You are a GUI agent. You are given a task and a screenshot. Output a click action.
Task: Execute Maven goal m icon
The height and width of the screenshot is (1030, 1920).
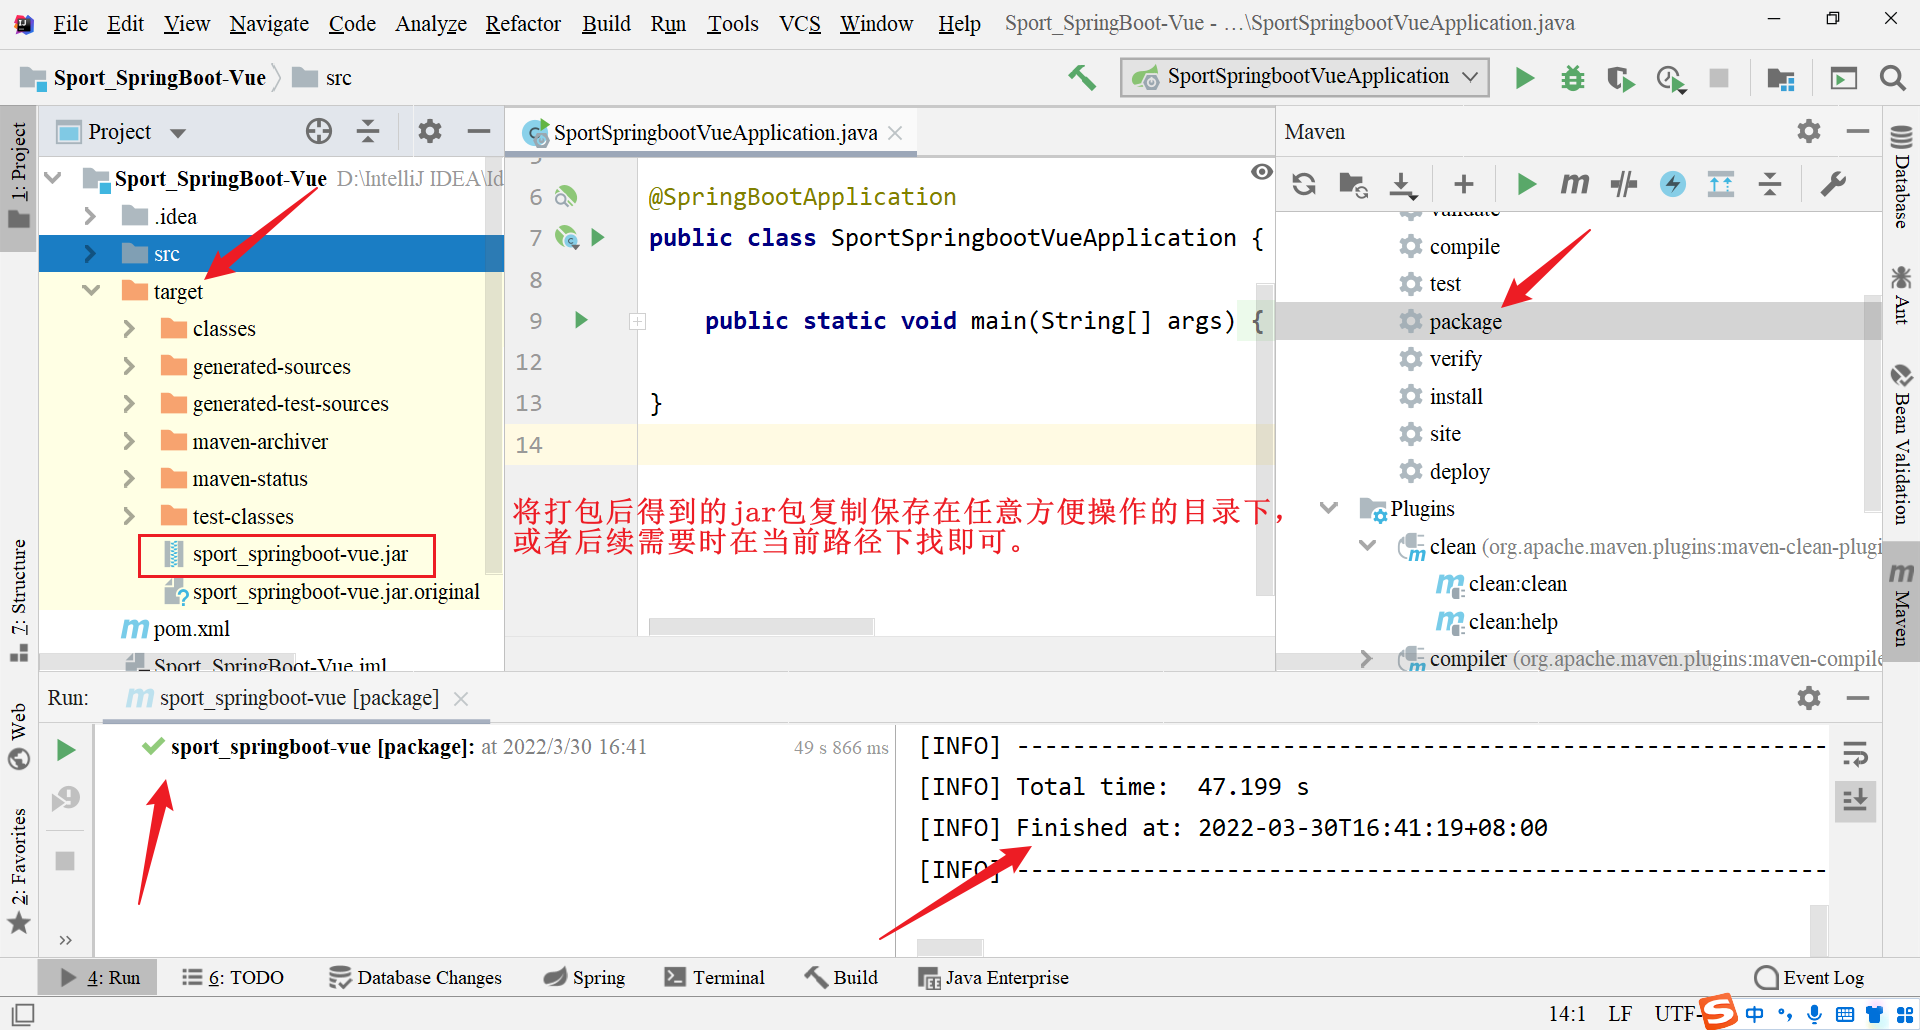tap(1575, 184)
